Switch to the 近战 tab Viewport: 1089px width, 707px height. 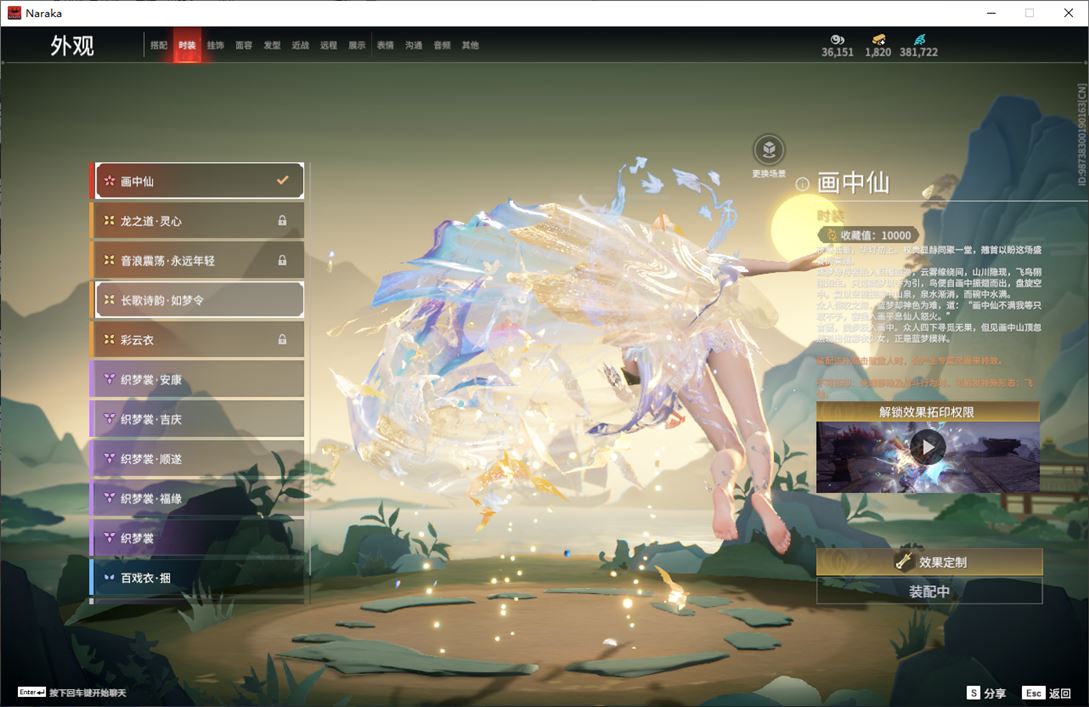click(300, 45)
